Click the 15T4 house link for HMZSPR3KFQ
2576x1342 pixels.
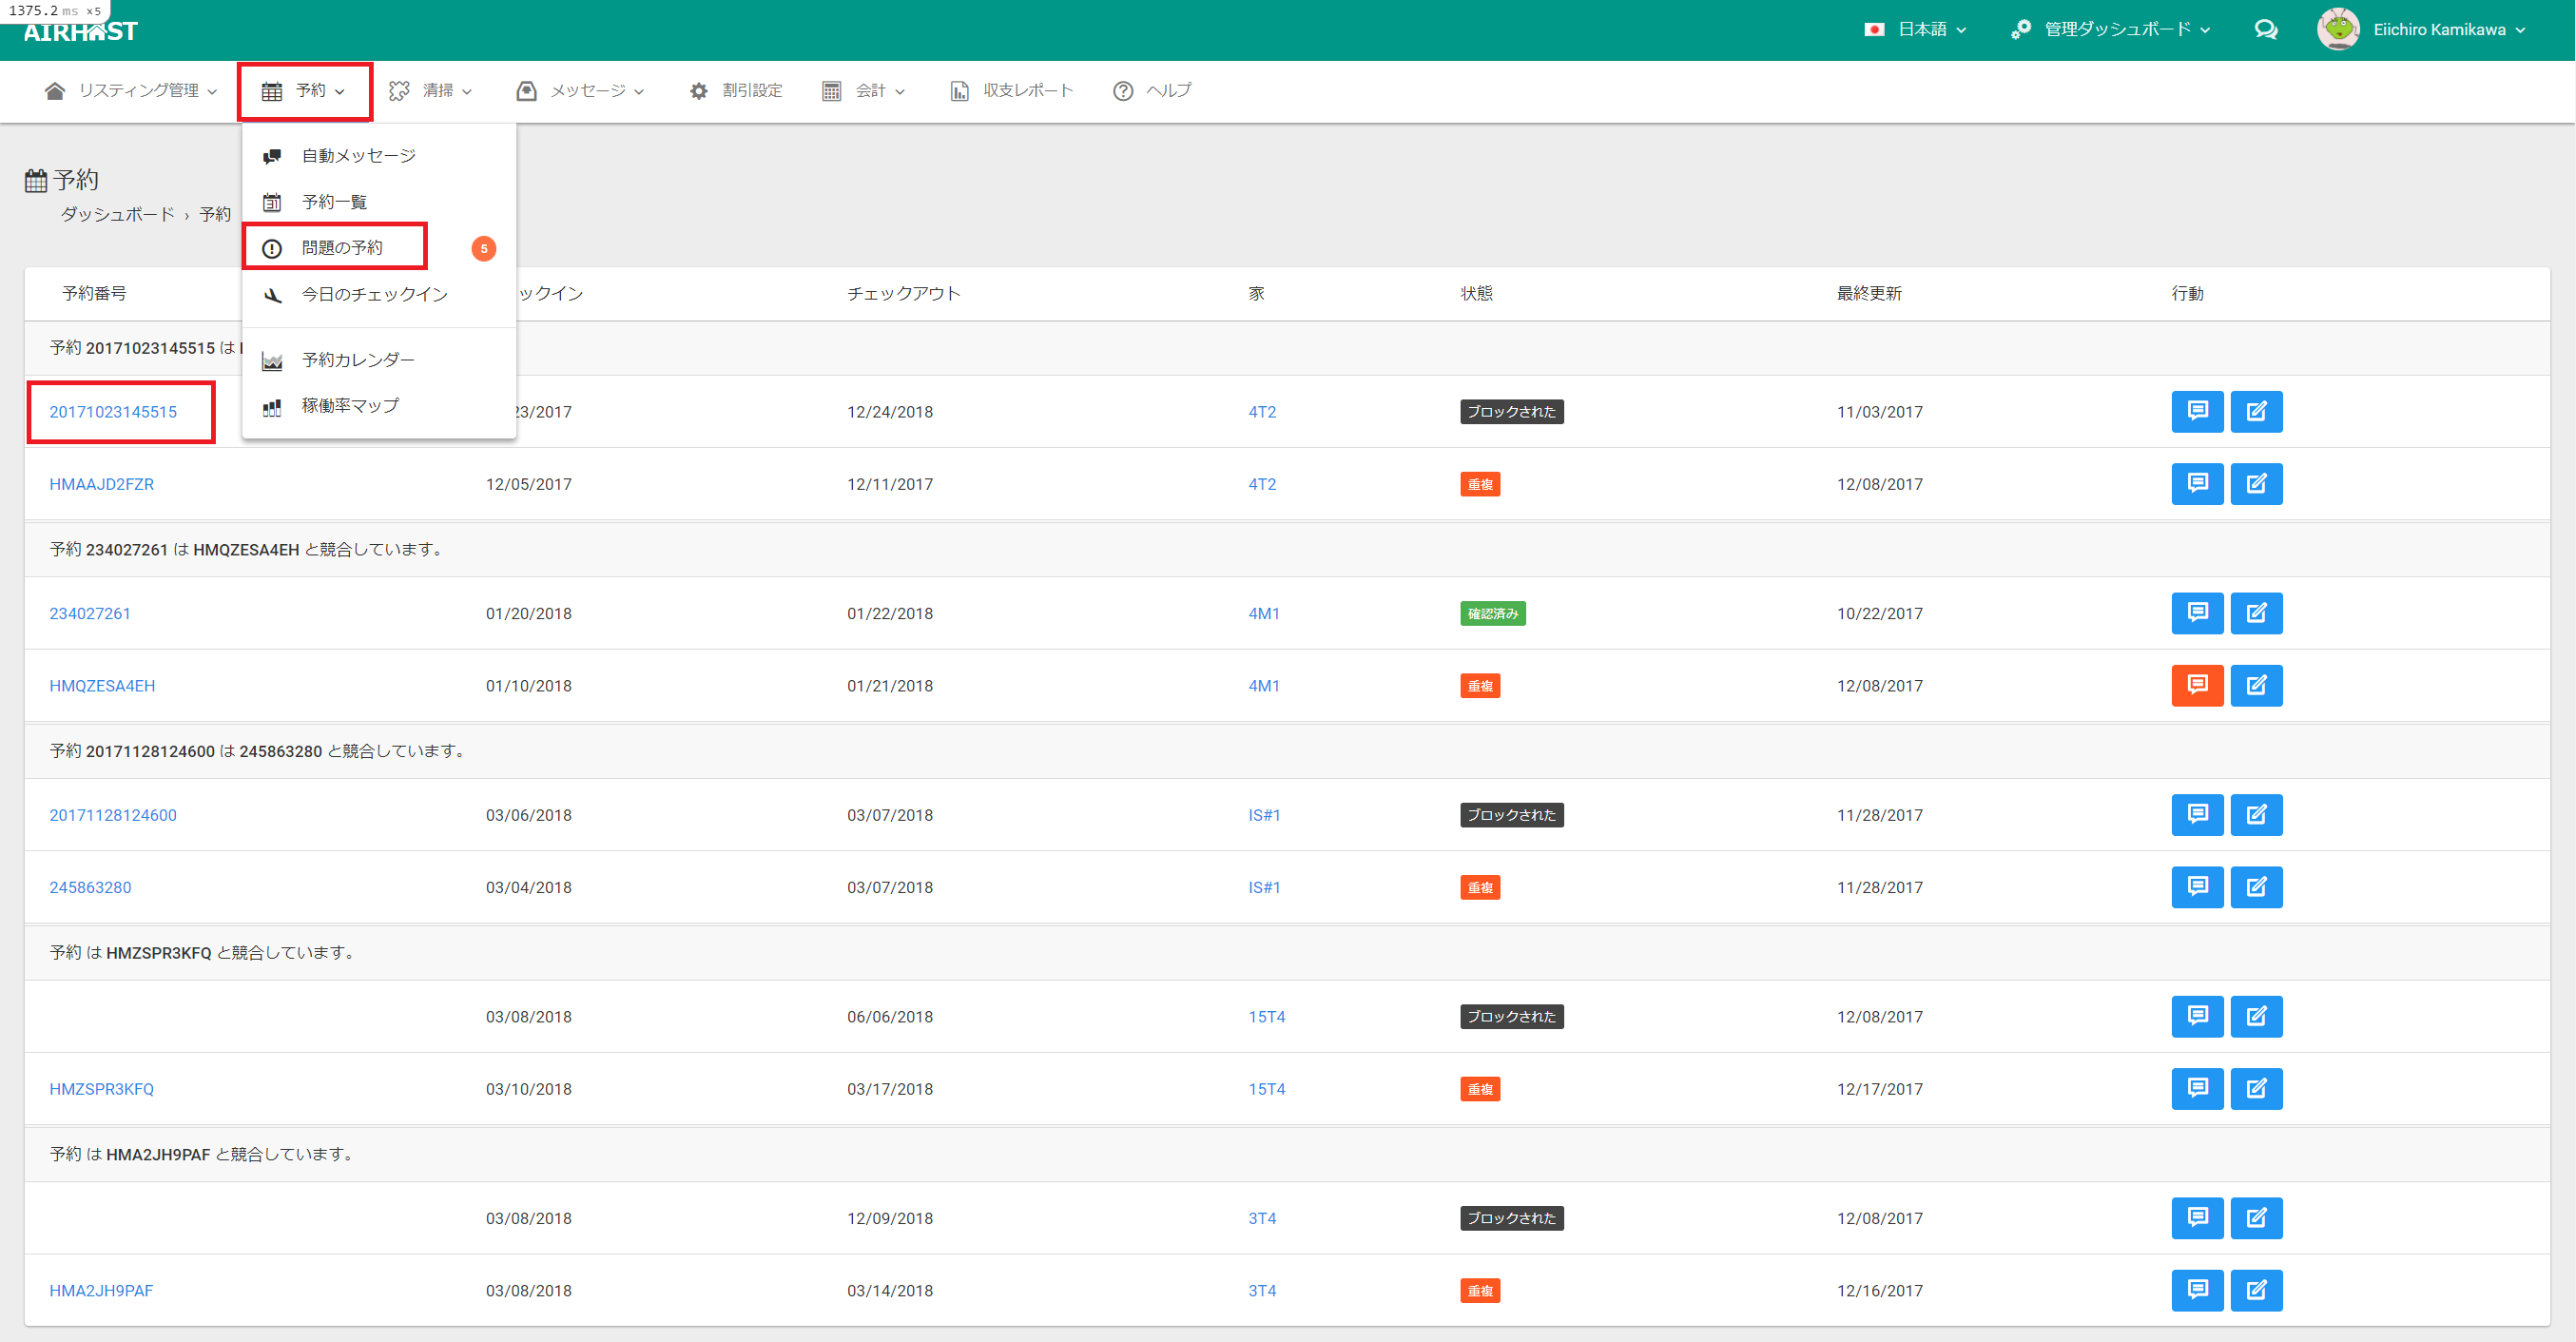(1266, 1088)
